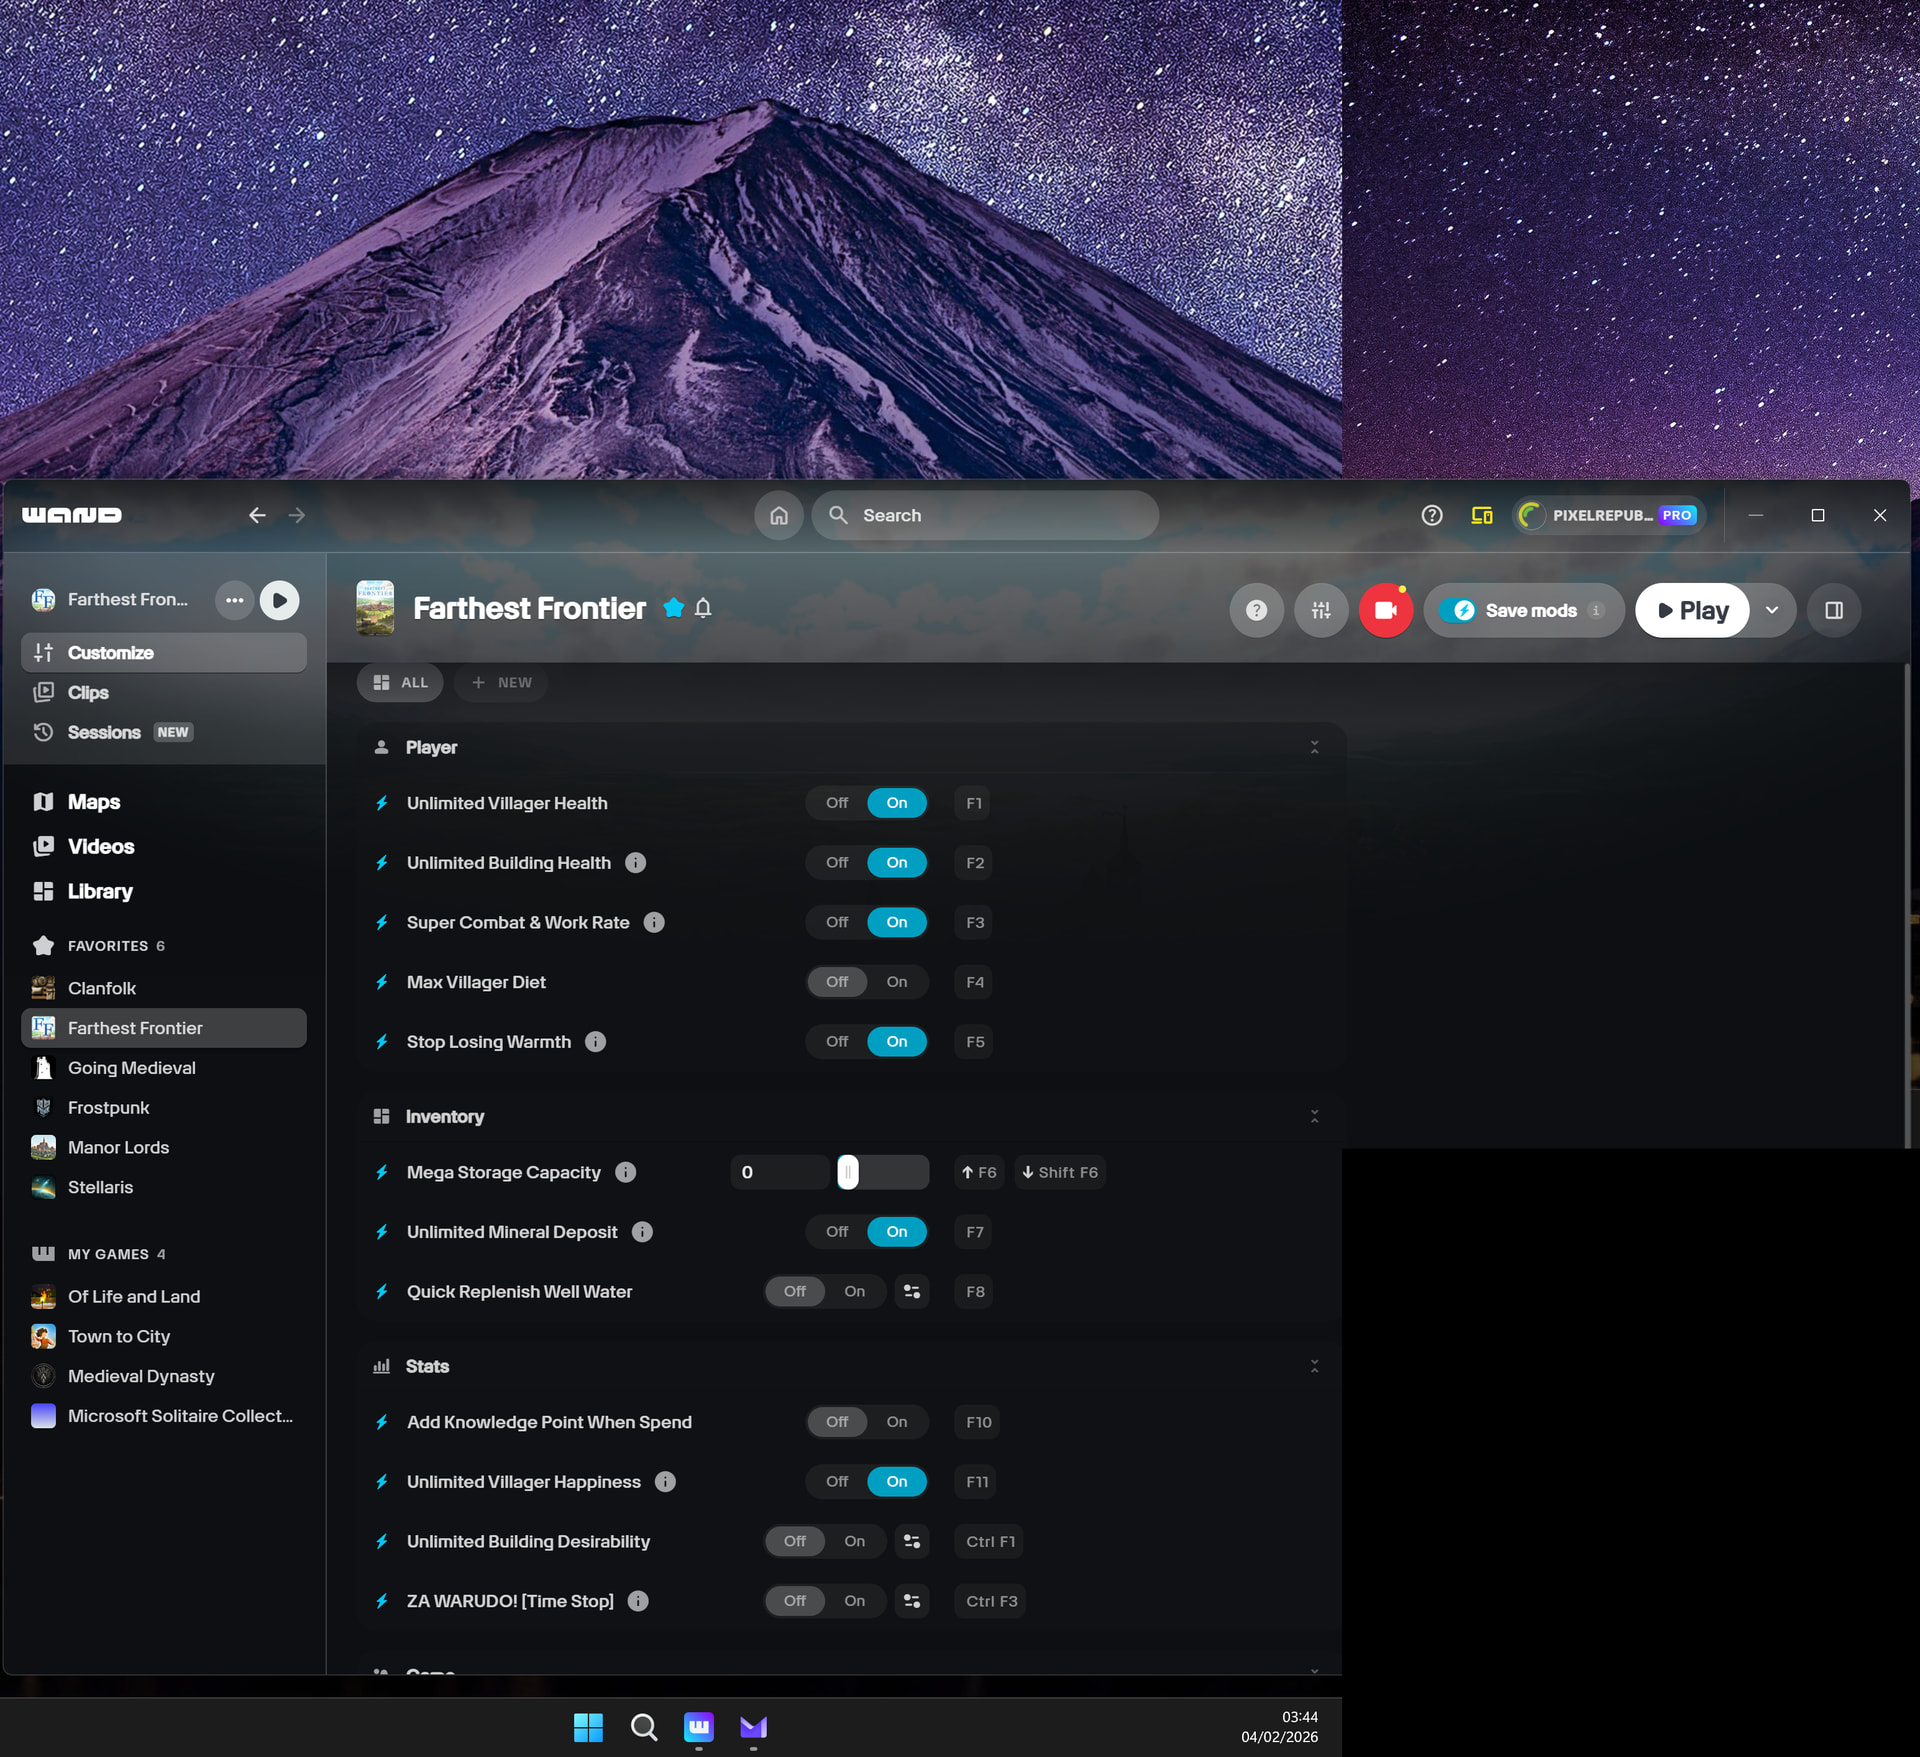Open the remote device connection icon
The width and height of the screenshot is (1920, 1757).
pyautogui.click(x=1481, y=515)
